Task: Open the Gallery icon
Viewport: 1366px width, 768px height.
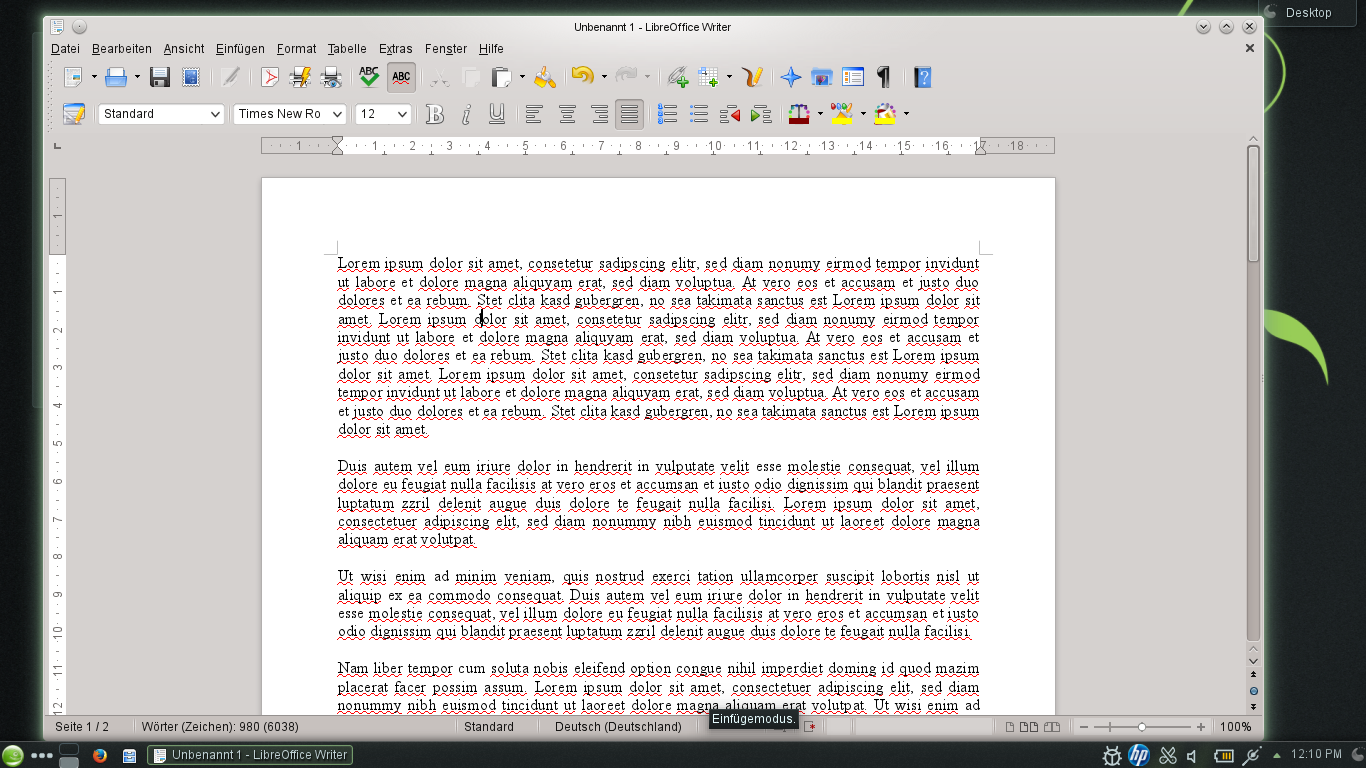Action: point(822,77)
